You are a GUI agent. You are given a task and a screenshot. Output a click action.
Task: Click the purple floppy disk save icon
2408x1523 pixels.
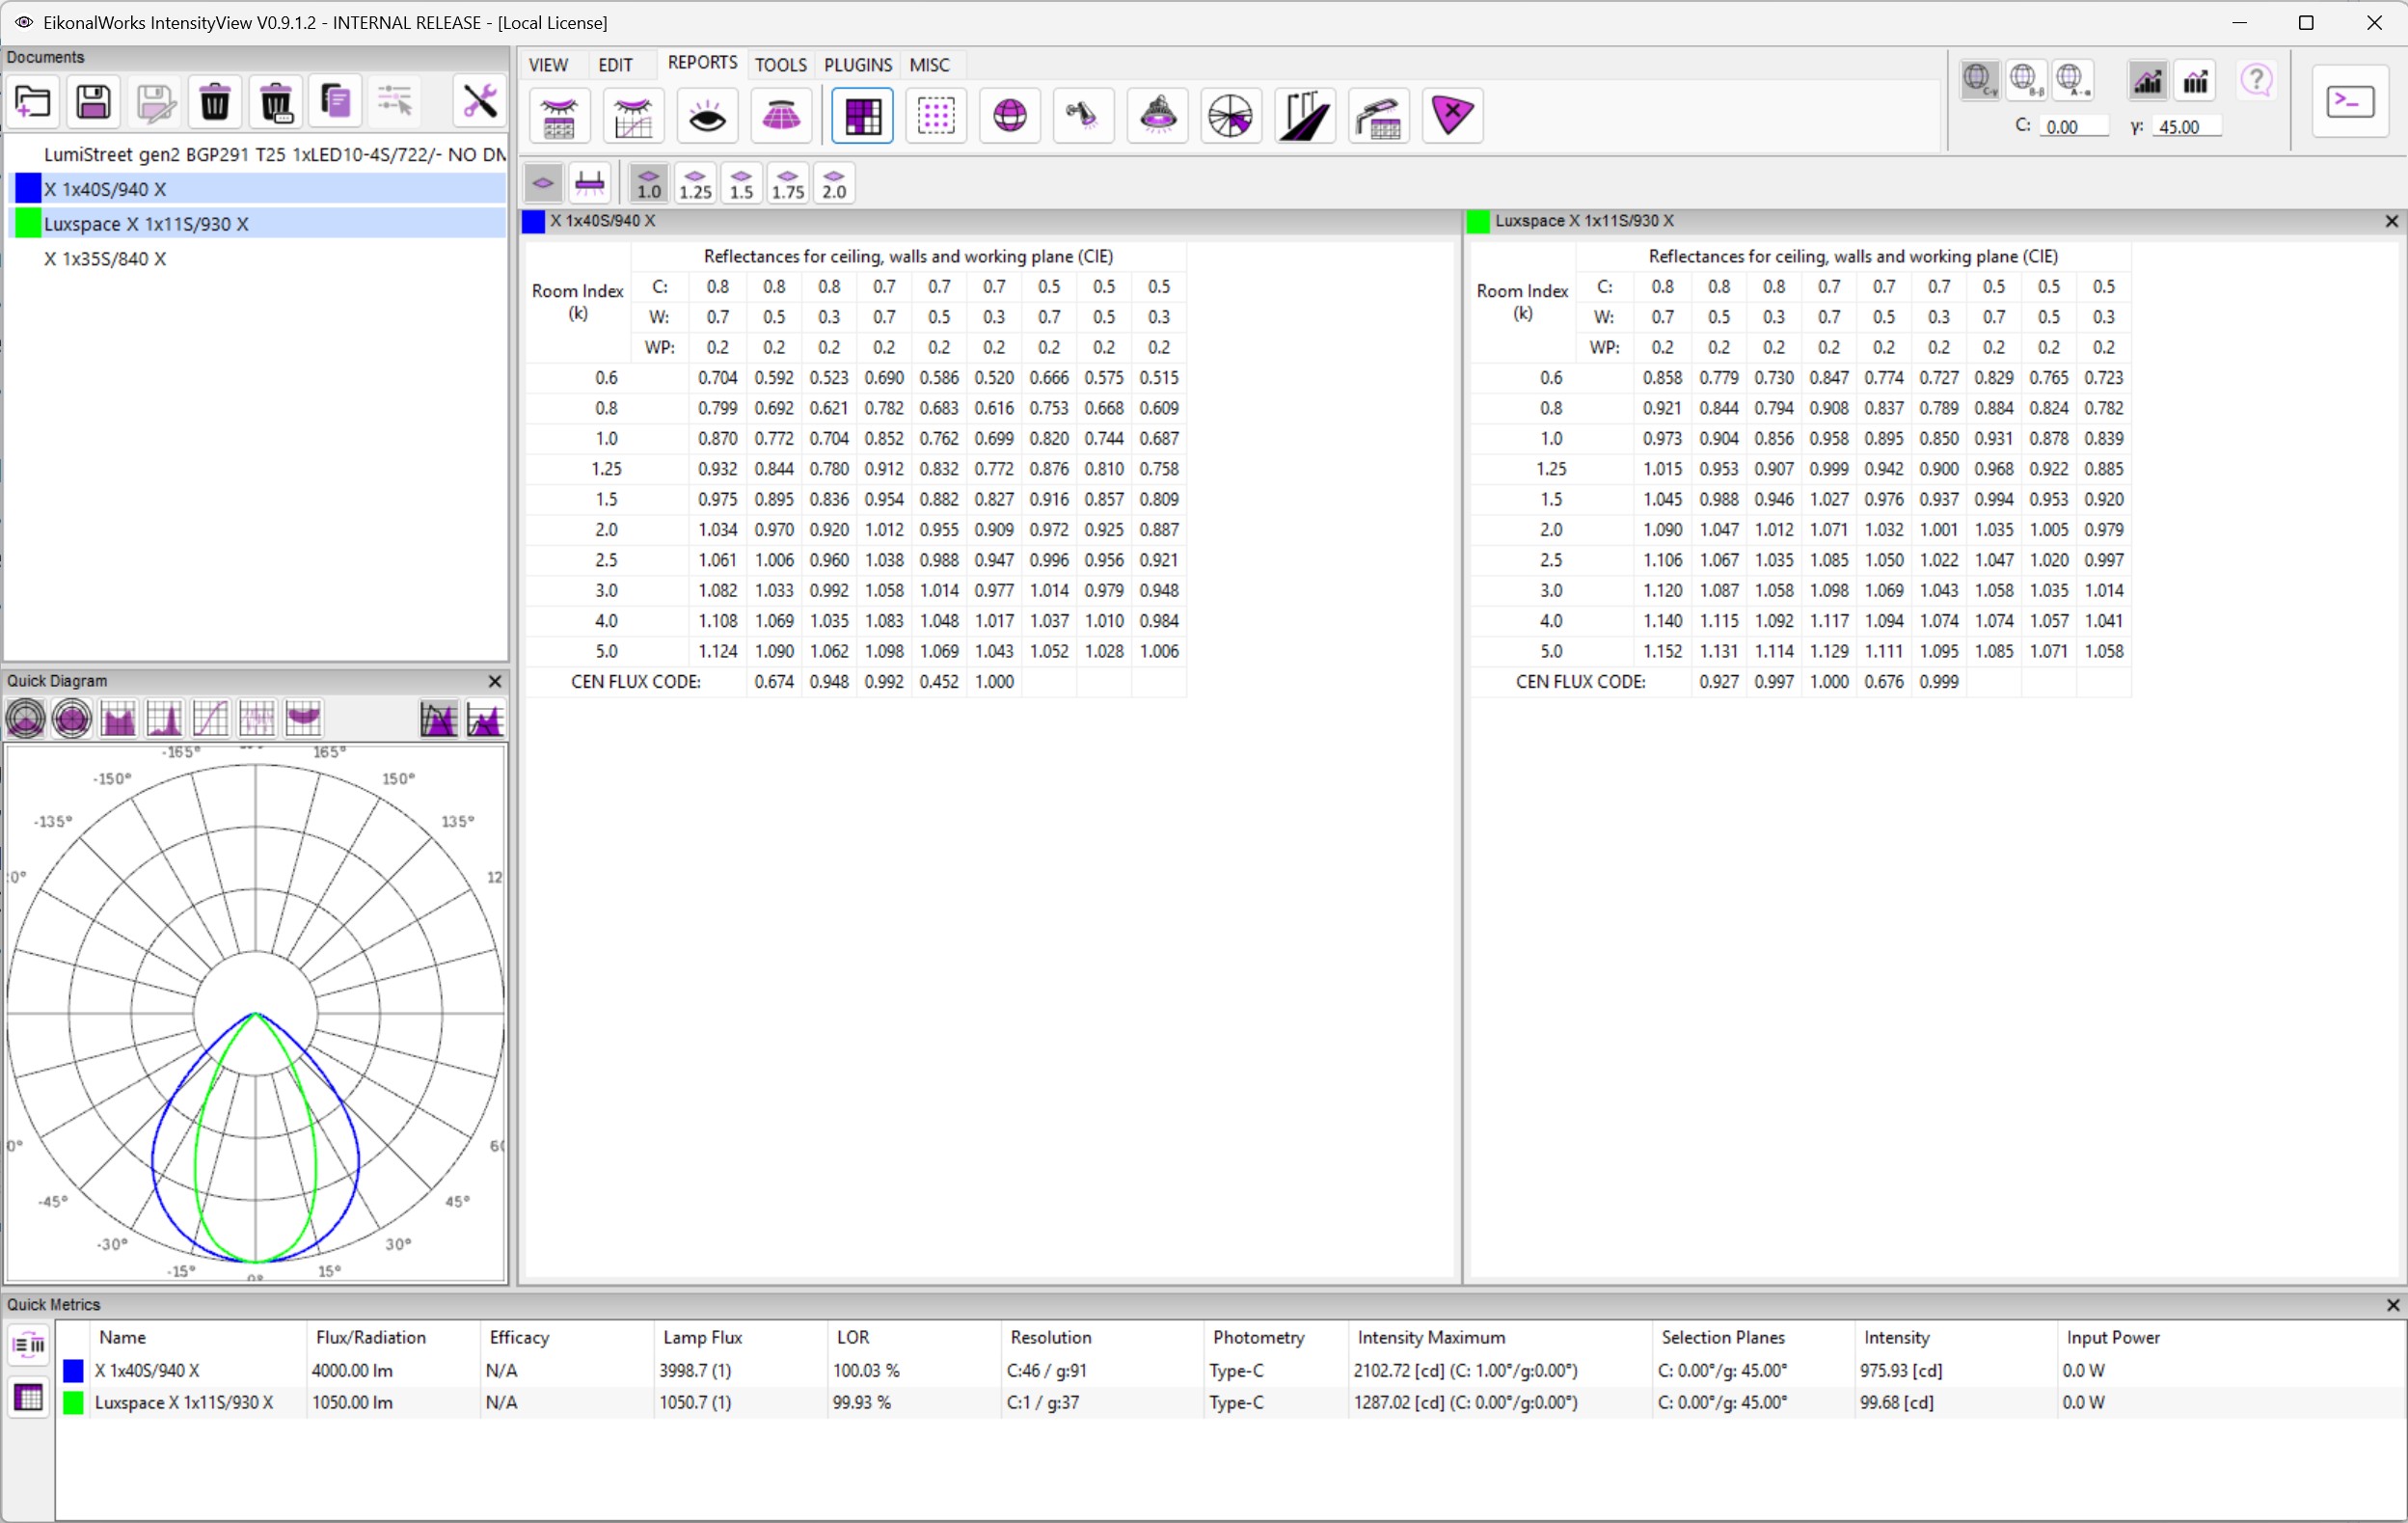[94, 102]
